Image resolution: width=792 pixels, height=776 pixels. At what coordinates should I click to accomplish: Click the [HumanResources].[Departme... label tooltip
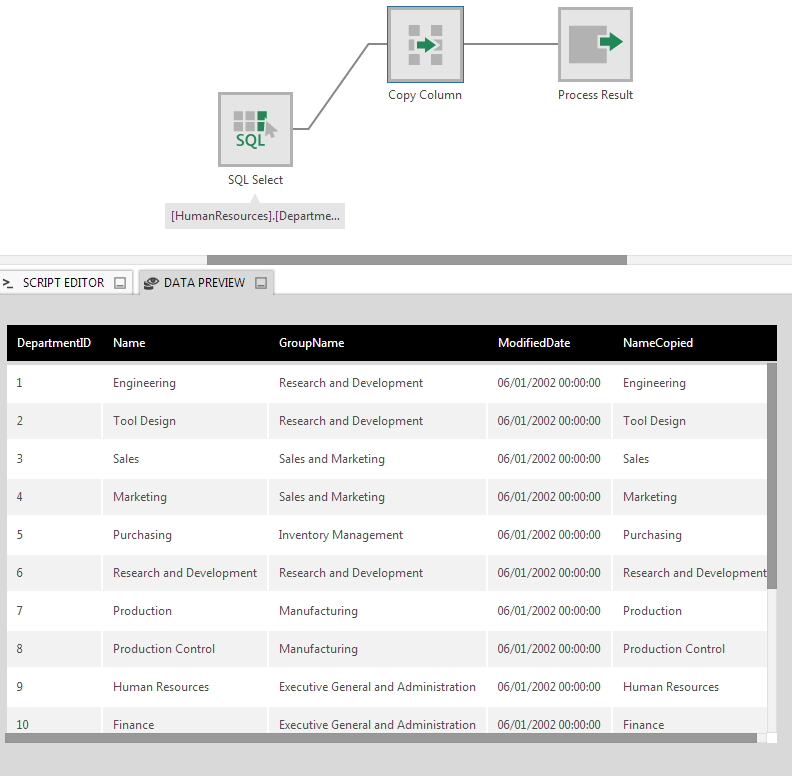pyautogui.click(x=255, y=216)
